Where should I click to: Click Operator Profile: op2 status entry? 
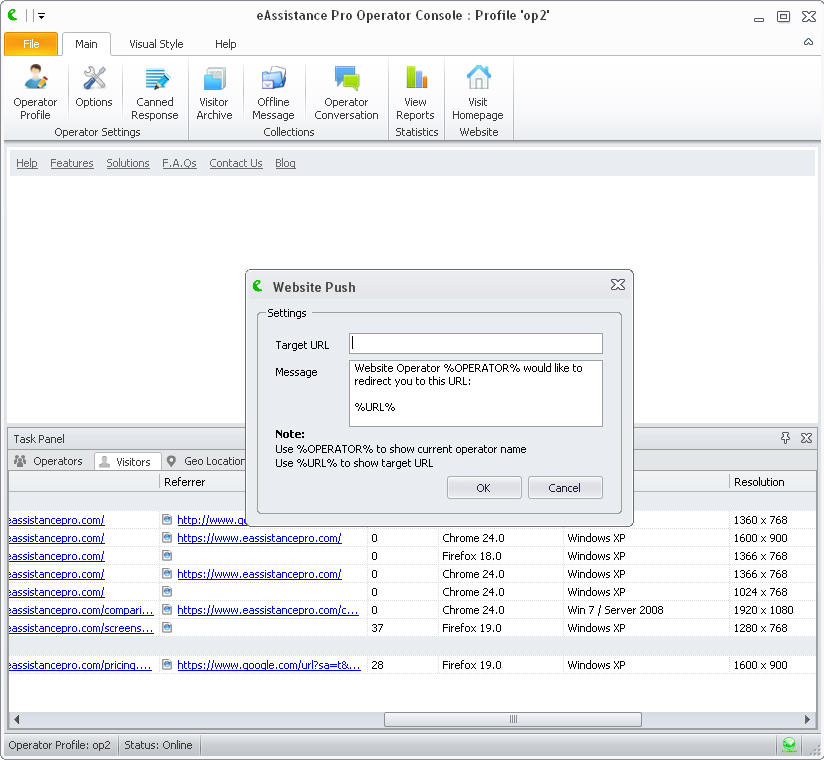coord(59,745)
